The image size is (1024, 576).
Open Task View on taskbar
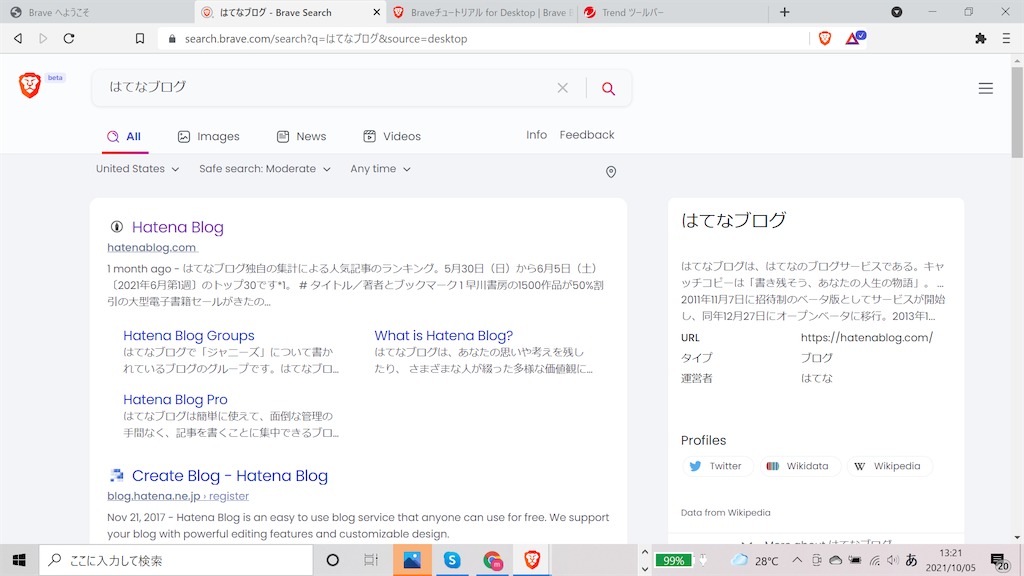click(x=371, y=560)
